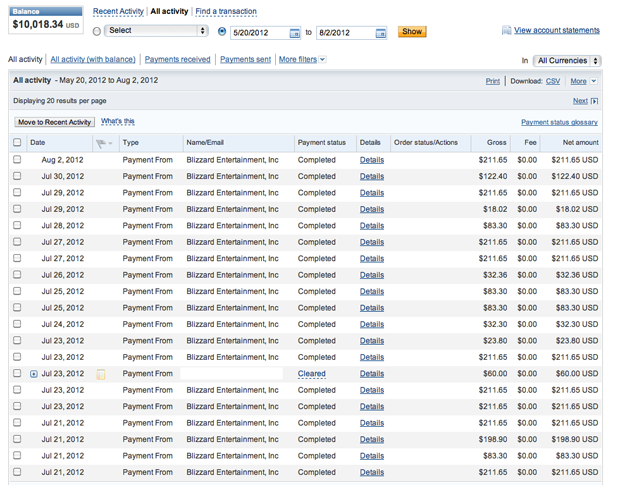Open the Payment status glossary link

pos(559,122)
